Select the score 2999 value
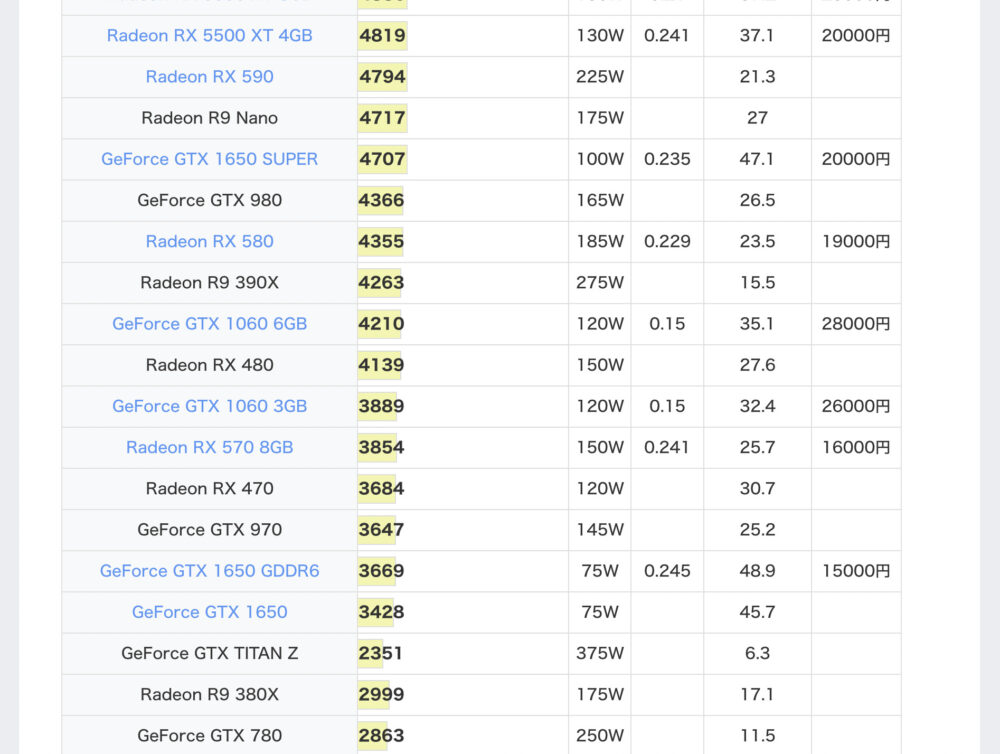 pyautogui.click(x=381, y=694)
